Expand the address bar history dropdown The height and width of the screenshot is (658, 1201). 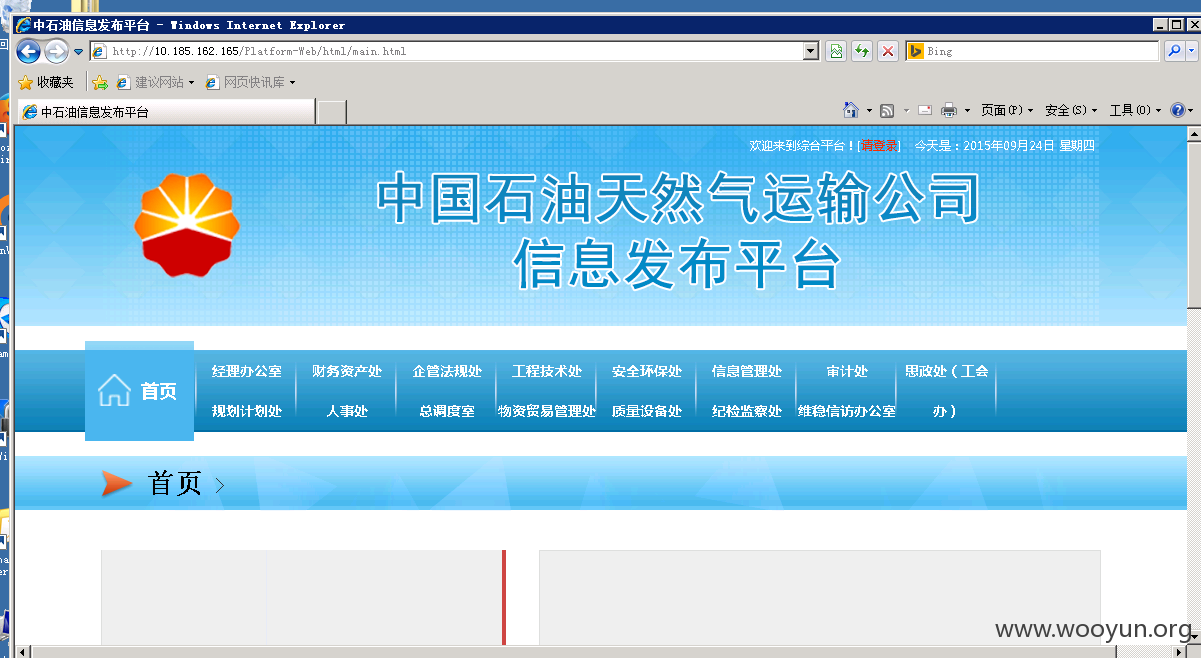812,51
